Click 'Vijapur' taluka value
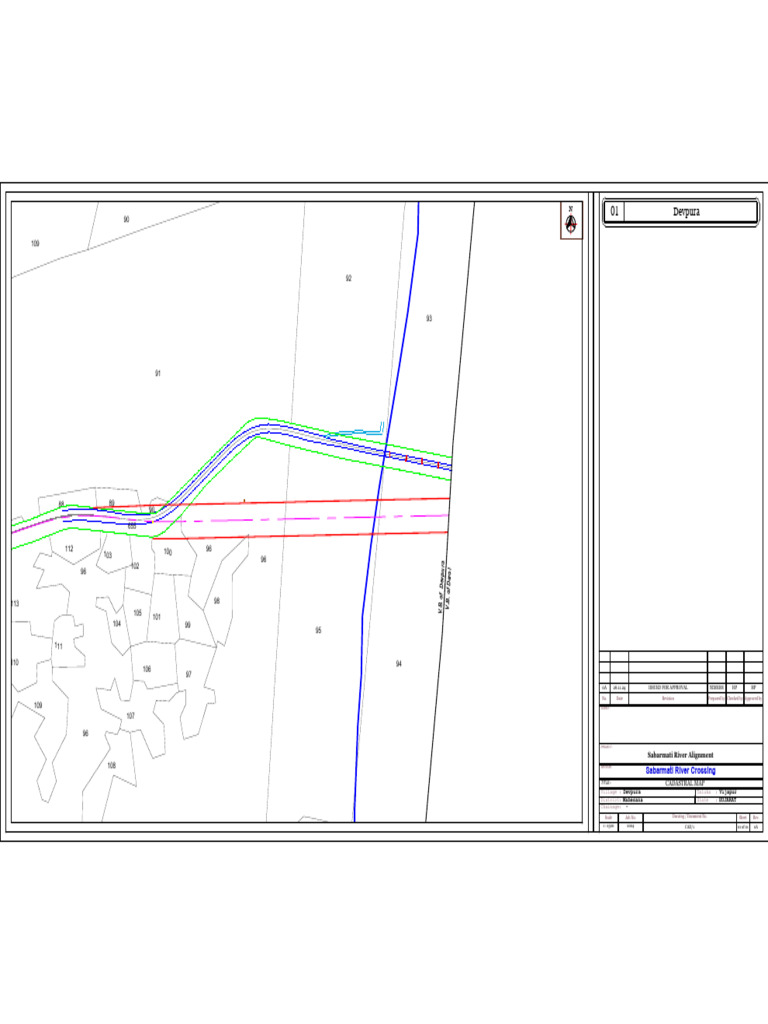 pos(728,792)
